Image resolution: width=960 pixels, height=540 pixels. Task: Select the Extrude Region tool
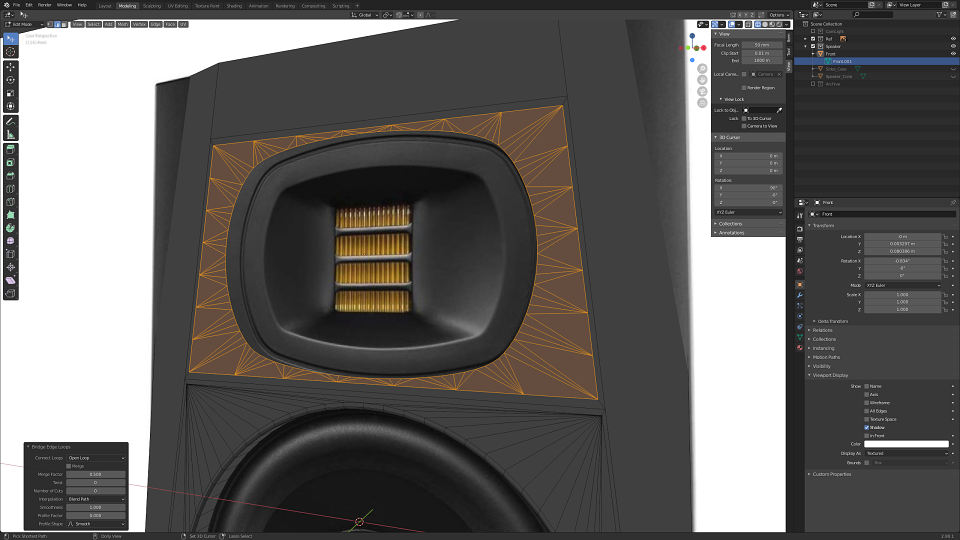coord(10,149)
